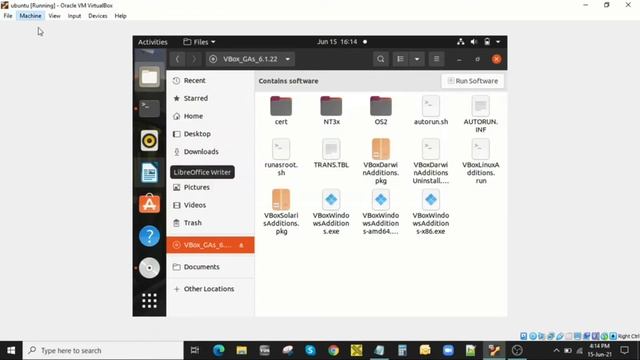The image size is (640, 360).
Task: Show Applications grid in the dock
Action: [x=149, y=300]
